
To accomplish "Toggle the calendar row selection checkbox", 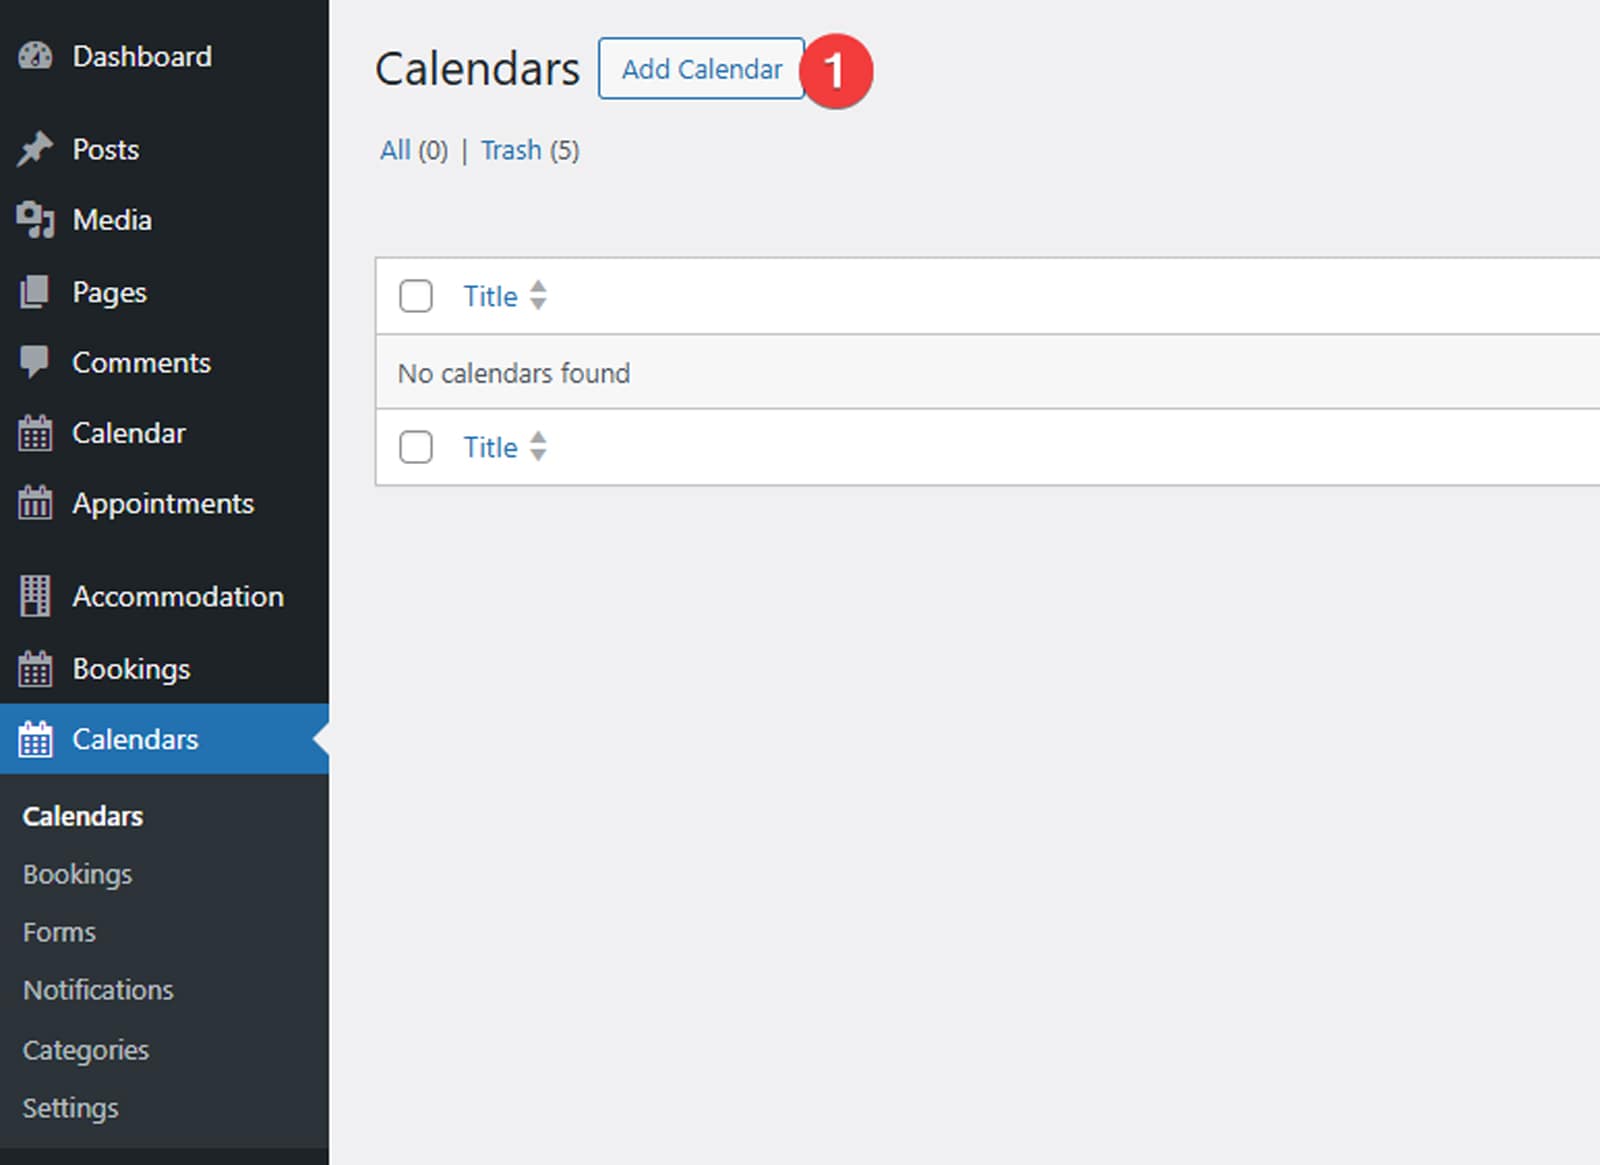I will coord(416,297).
